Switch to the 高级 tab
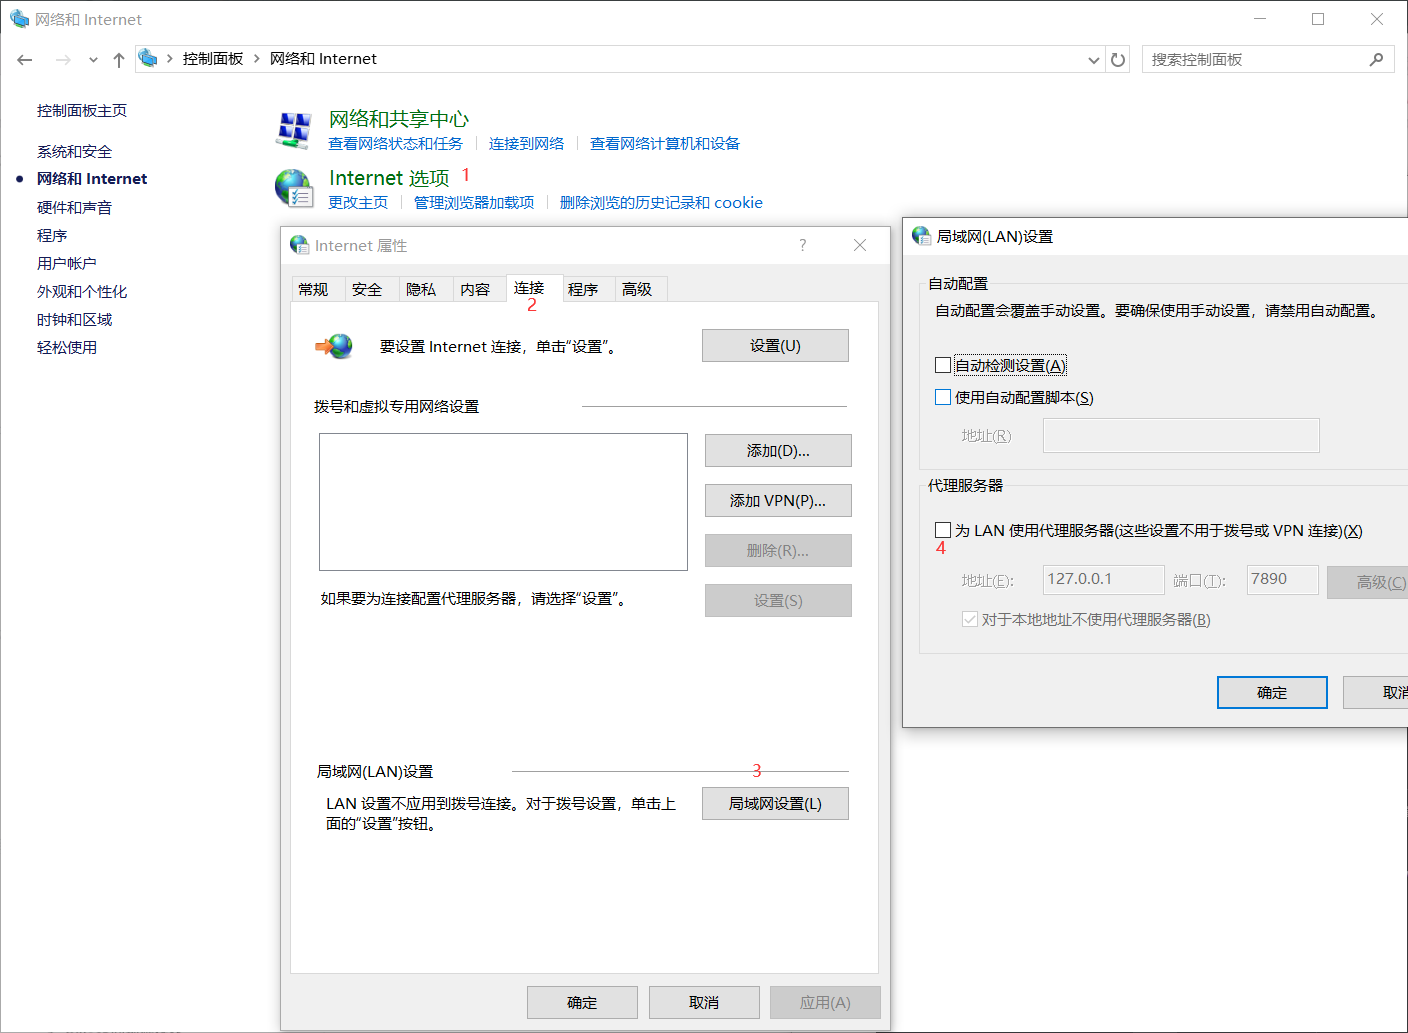Image resolution: width=1408 pixels, height=1033 pixels. tap(639, 289)
